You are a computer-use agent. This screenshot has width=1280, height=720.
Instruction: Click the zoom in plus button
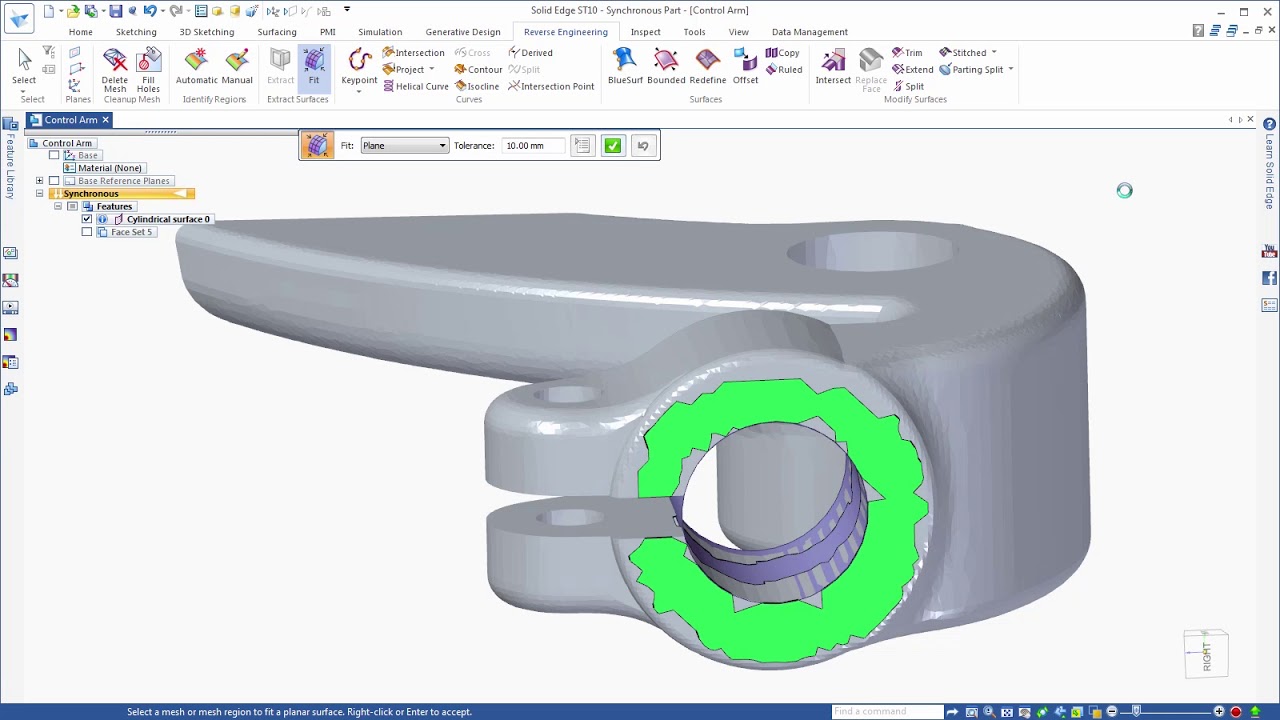click(1219, 712)
